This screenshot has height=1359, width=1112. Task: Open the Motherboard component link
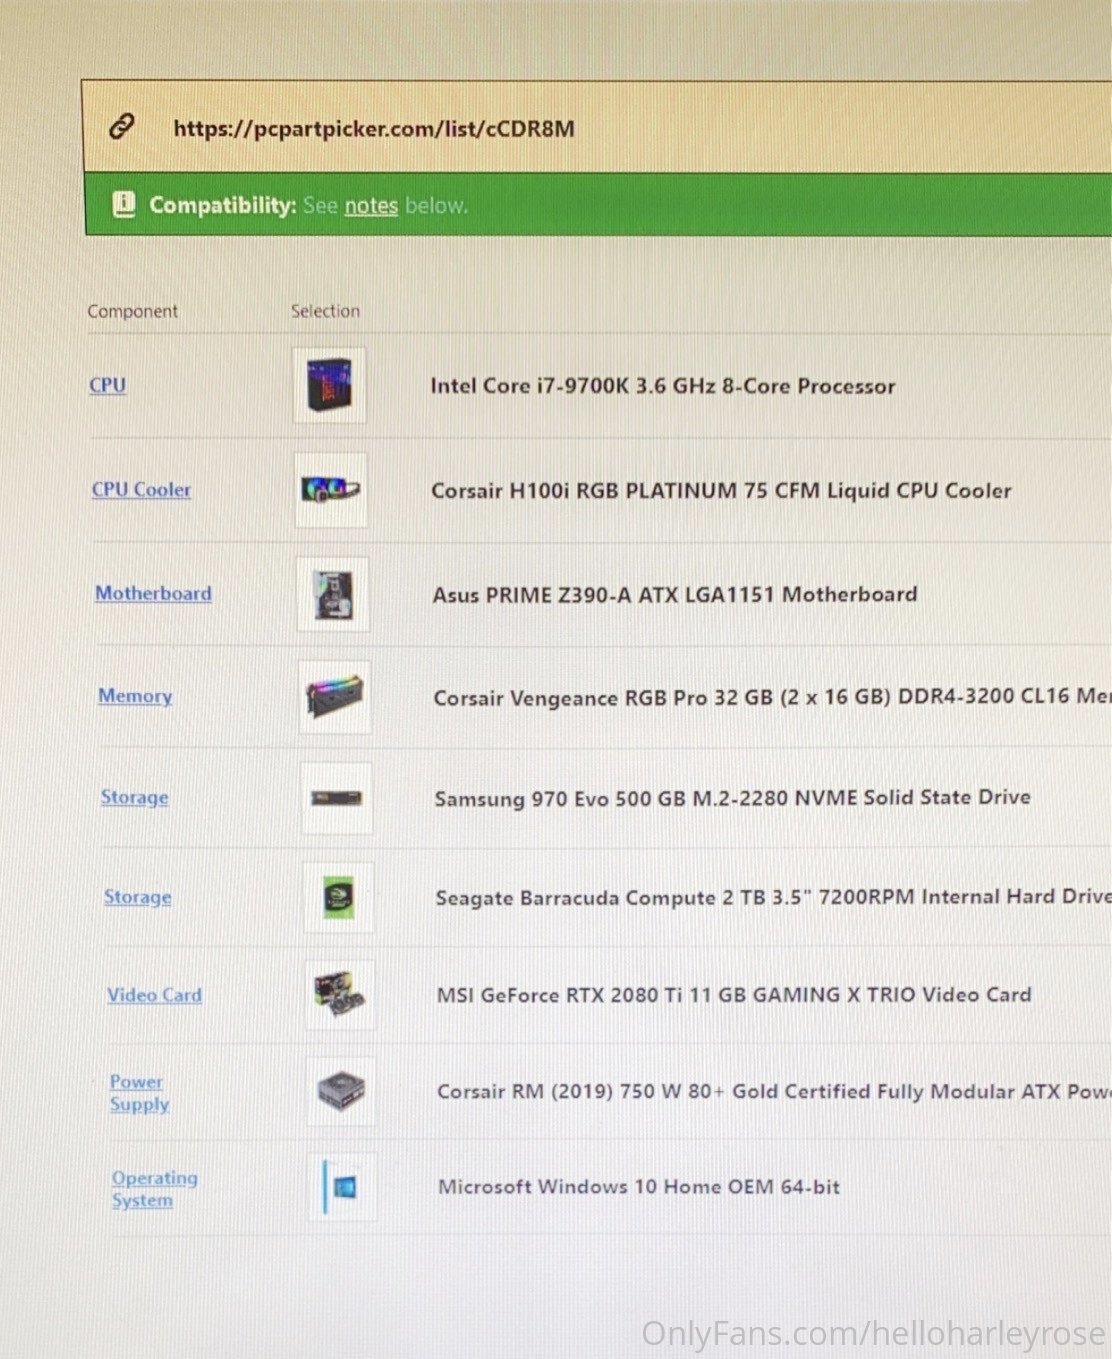point(153,593)
